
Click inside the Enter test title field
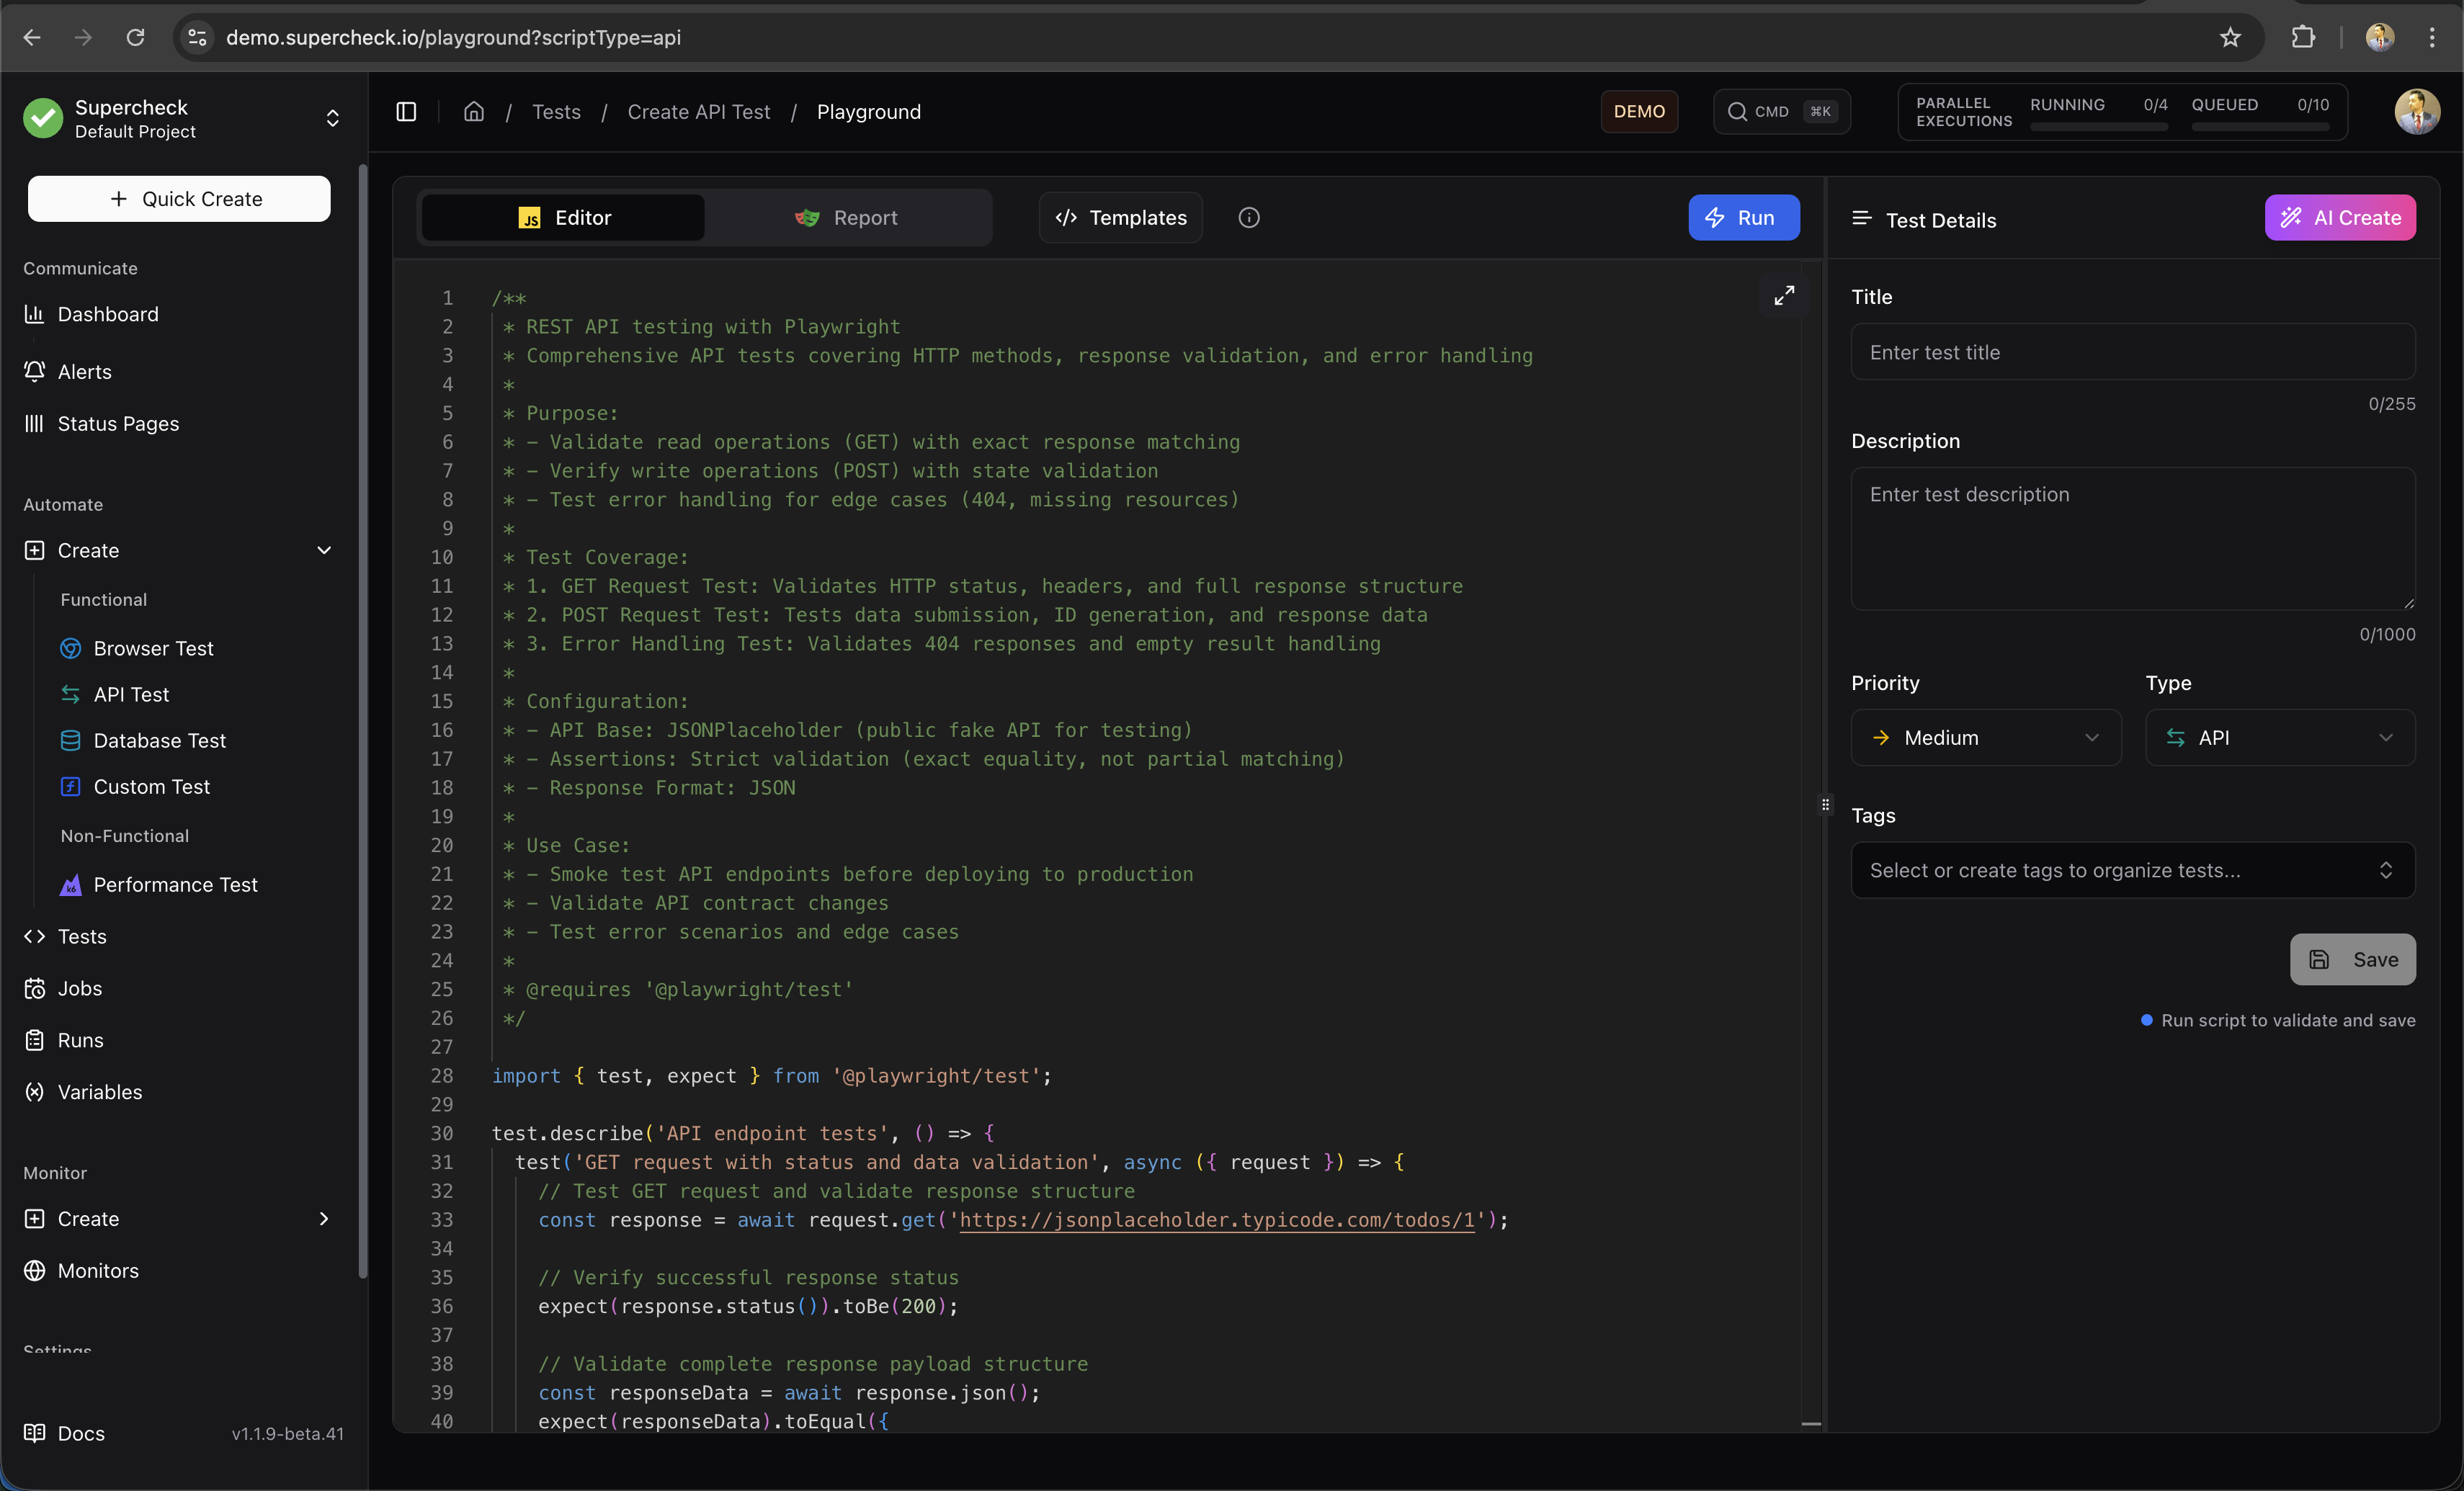tap(2132, 351)
